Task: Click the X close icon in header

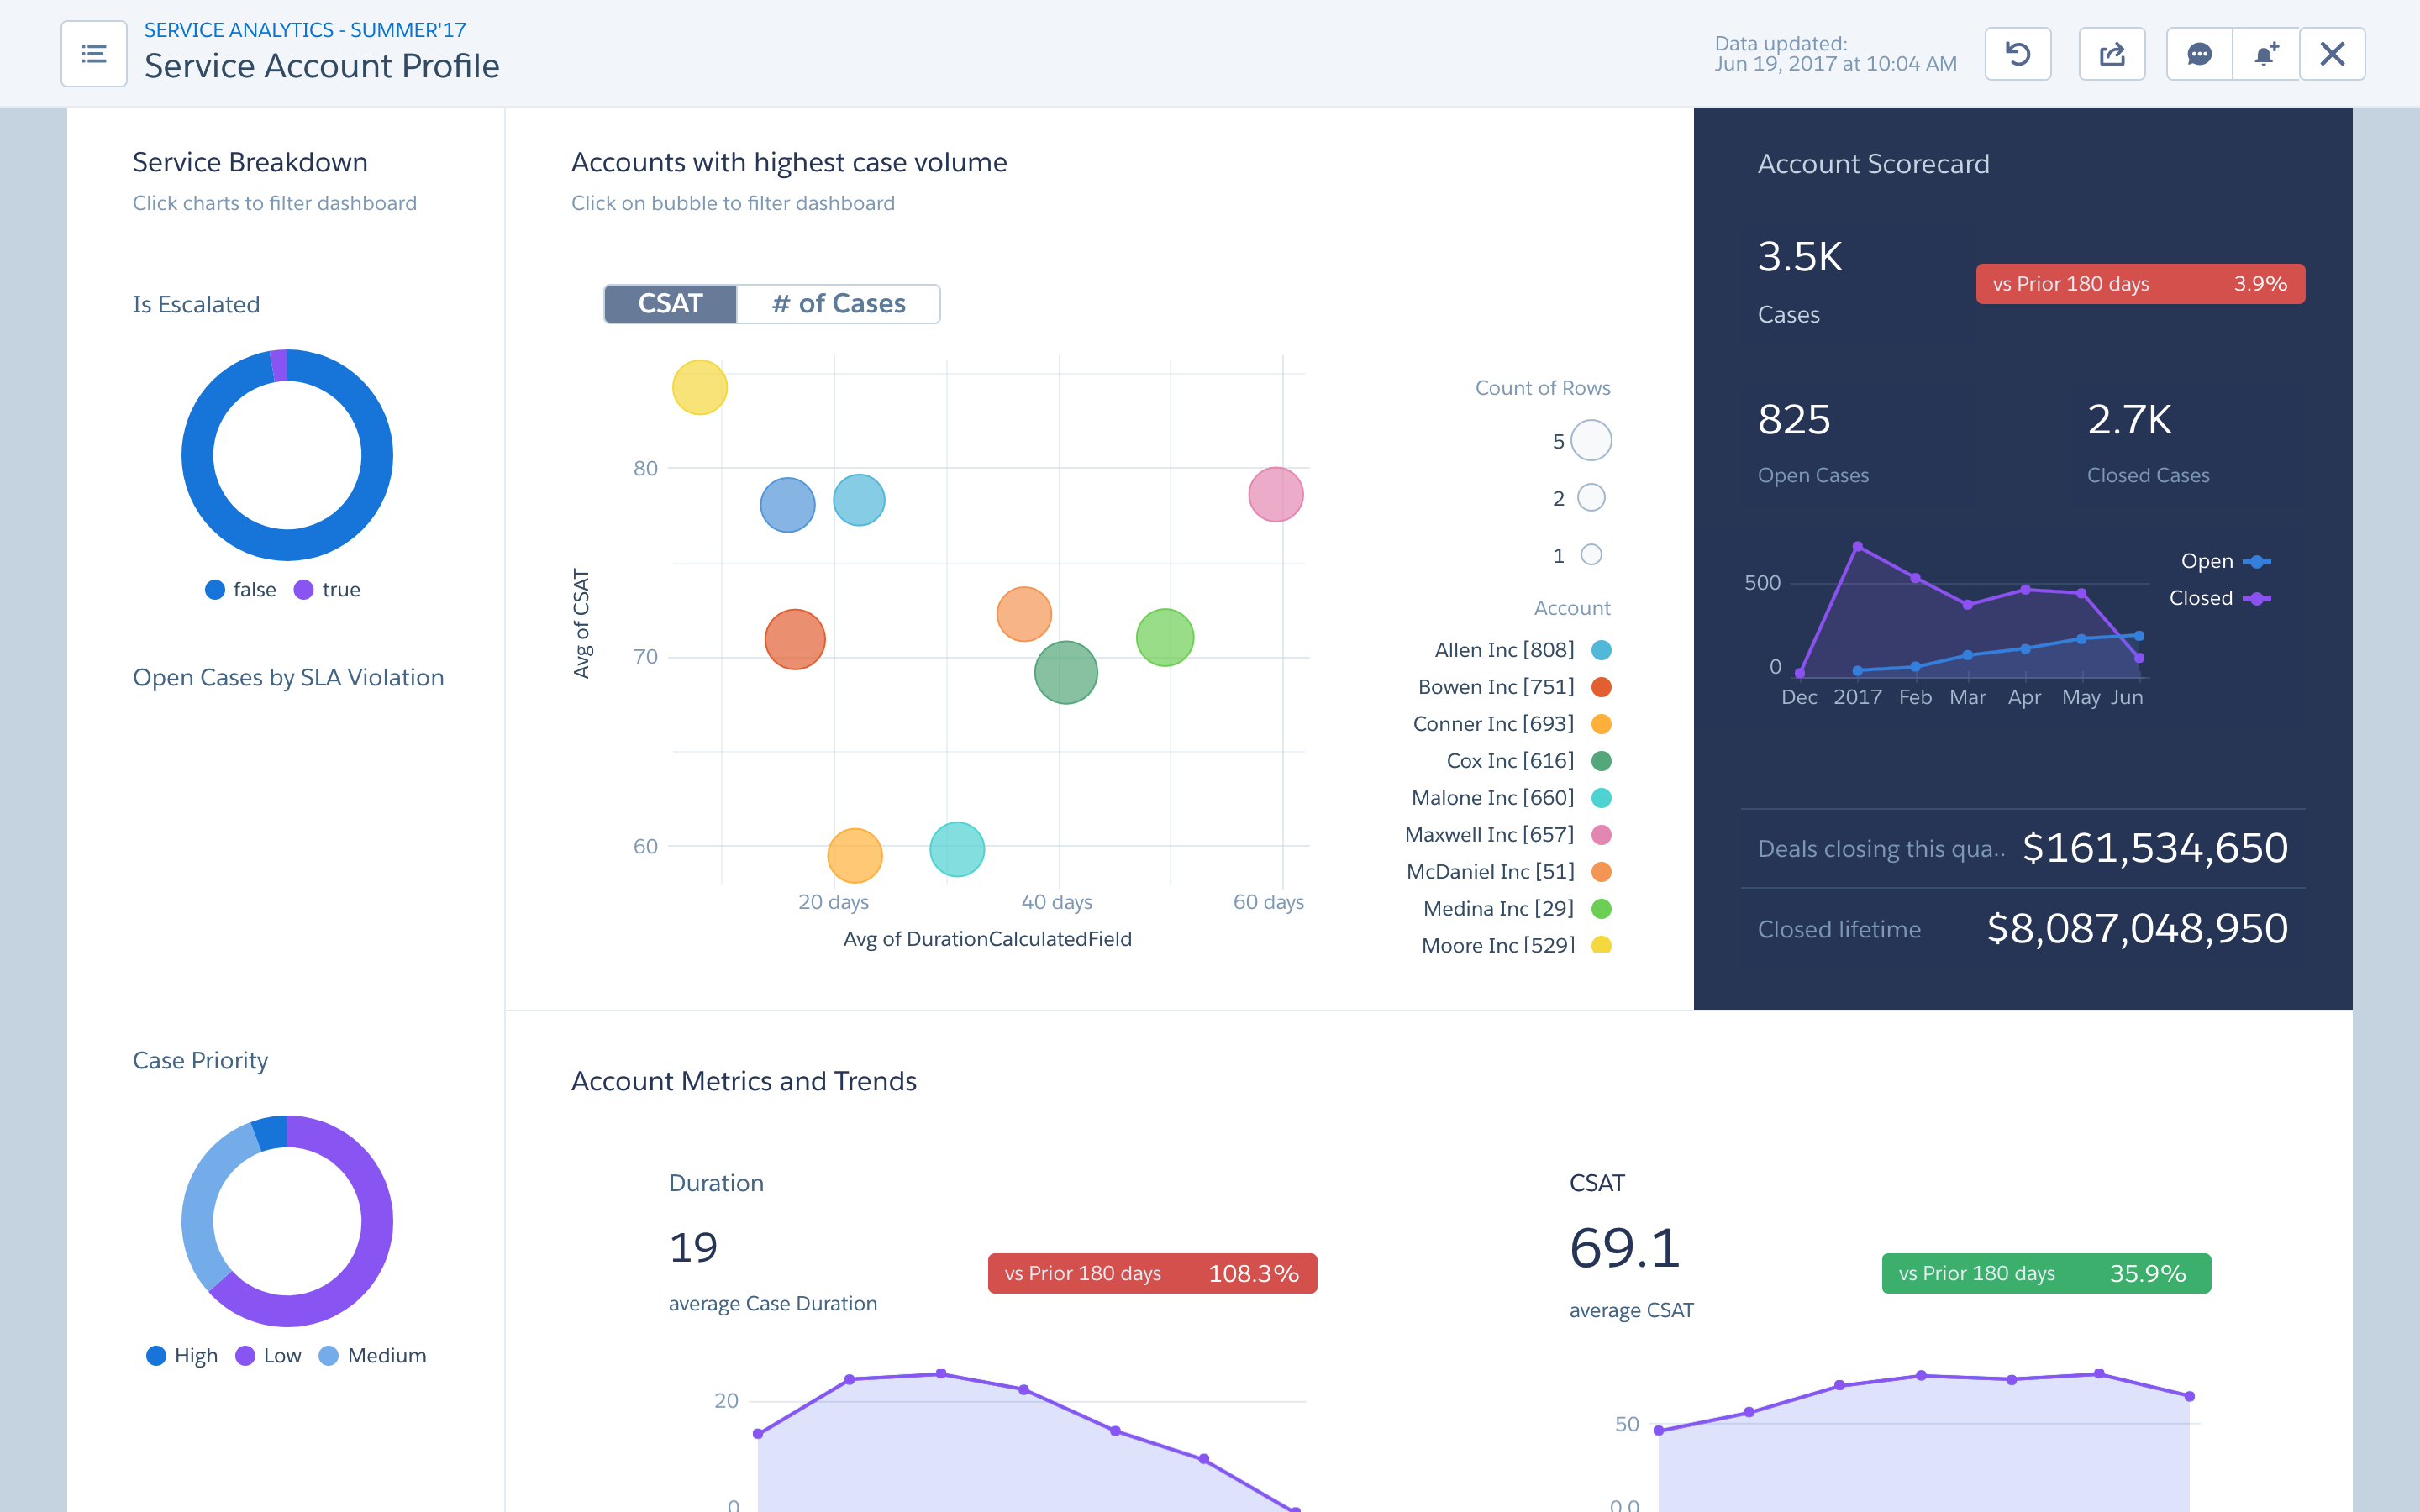Action: (2332, 54)
